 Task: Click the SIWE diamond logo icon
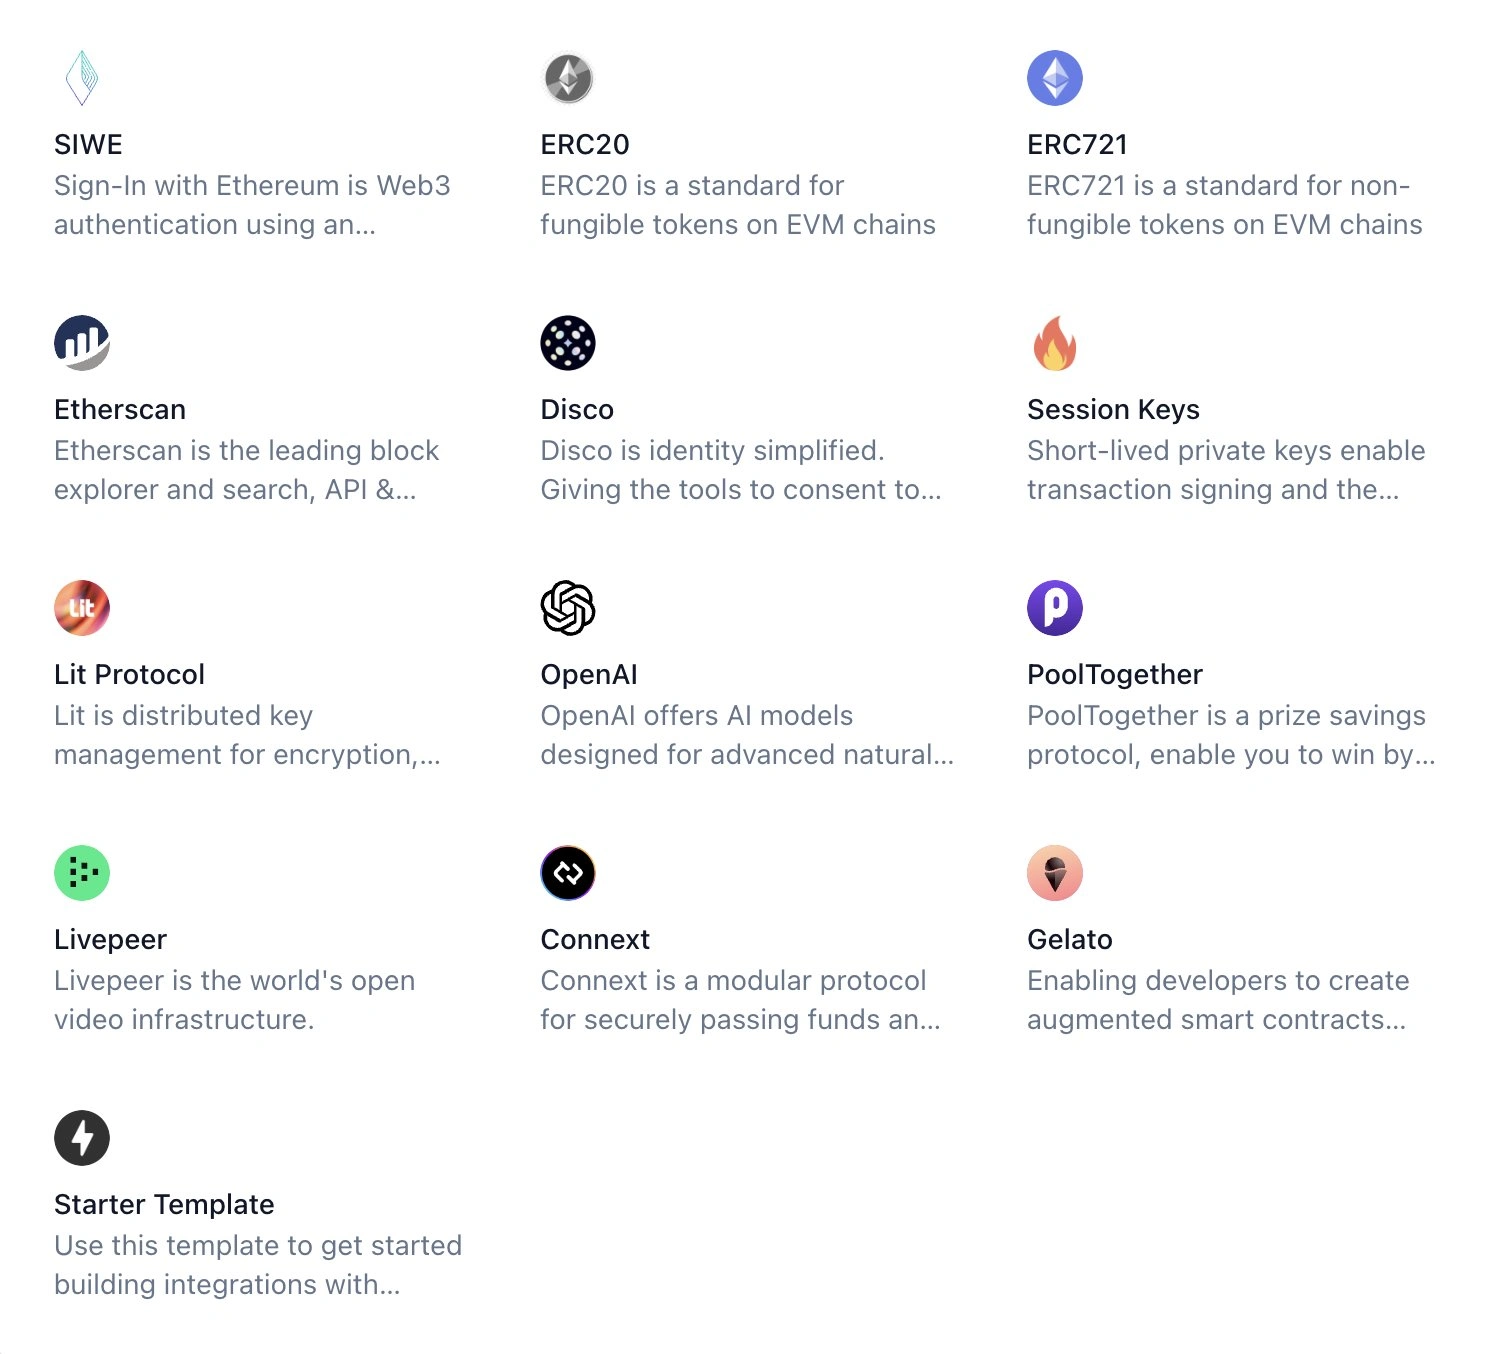tap(82, 78)
